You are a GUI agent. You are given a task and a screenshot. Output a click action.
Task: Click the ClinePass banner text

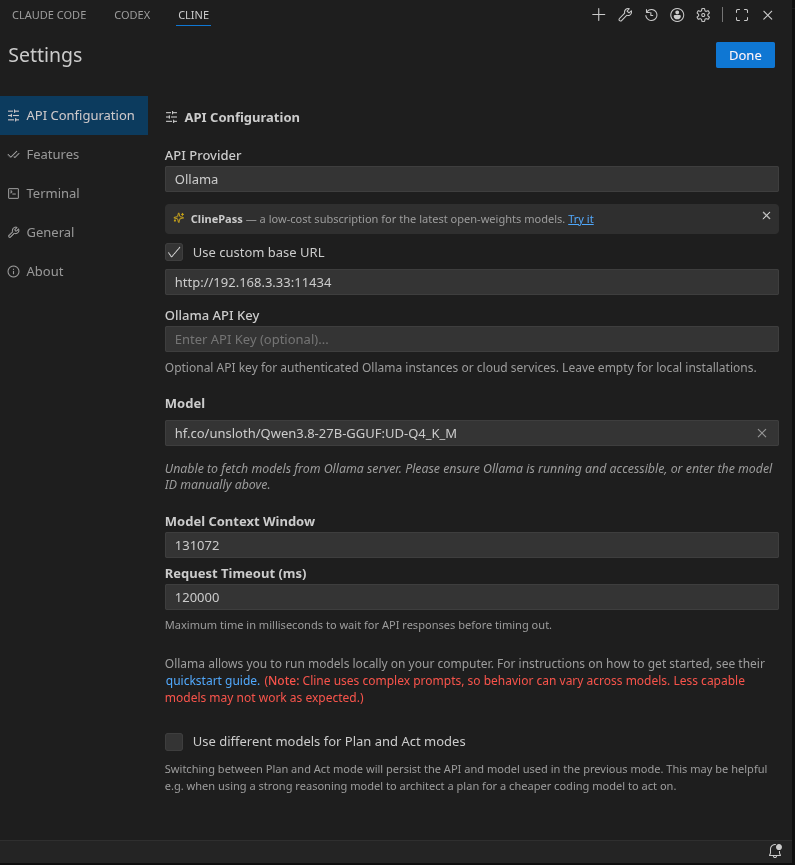tap(378, 219)
